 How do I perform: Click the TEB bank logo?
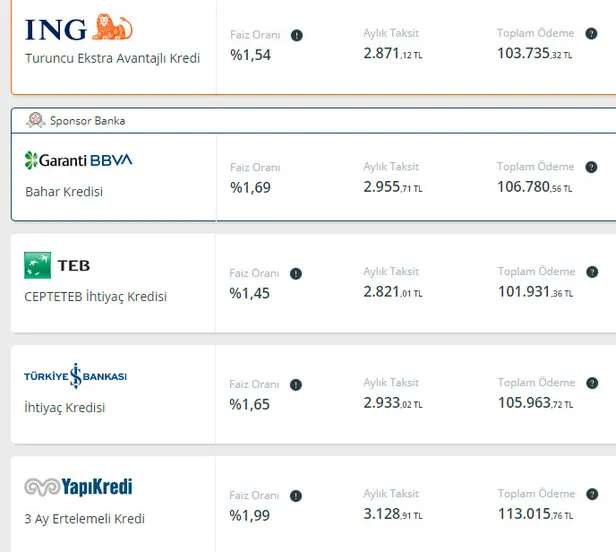point(57,265)
